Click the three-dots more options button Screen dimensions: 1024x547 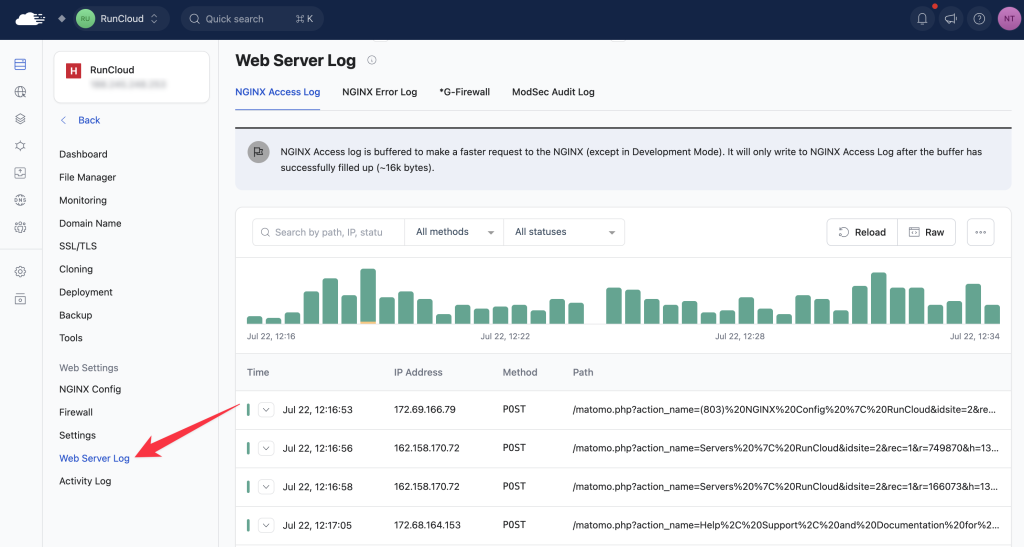[x=980, y=232]
